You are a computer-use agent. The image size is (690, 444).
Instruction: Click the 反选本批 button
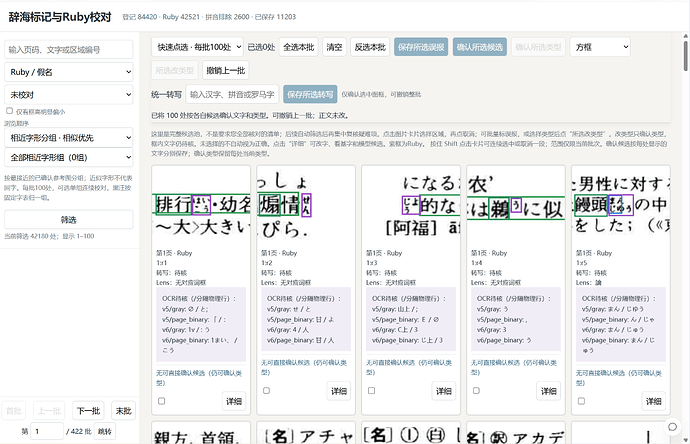pos(370,47)
